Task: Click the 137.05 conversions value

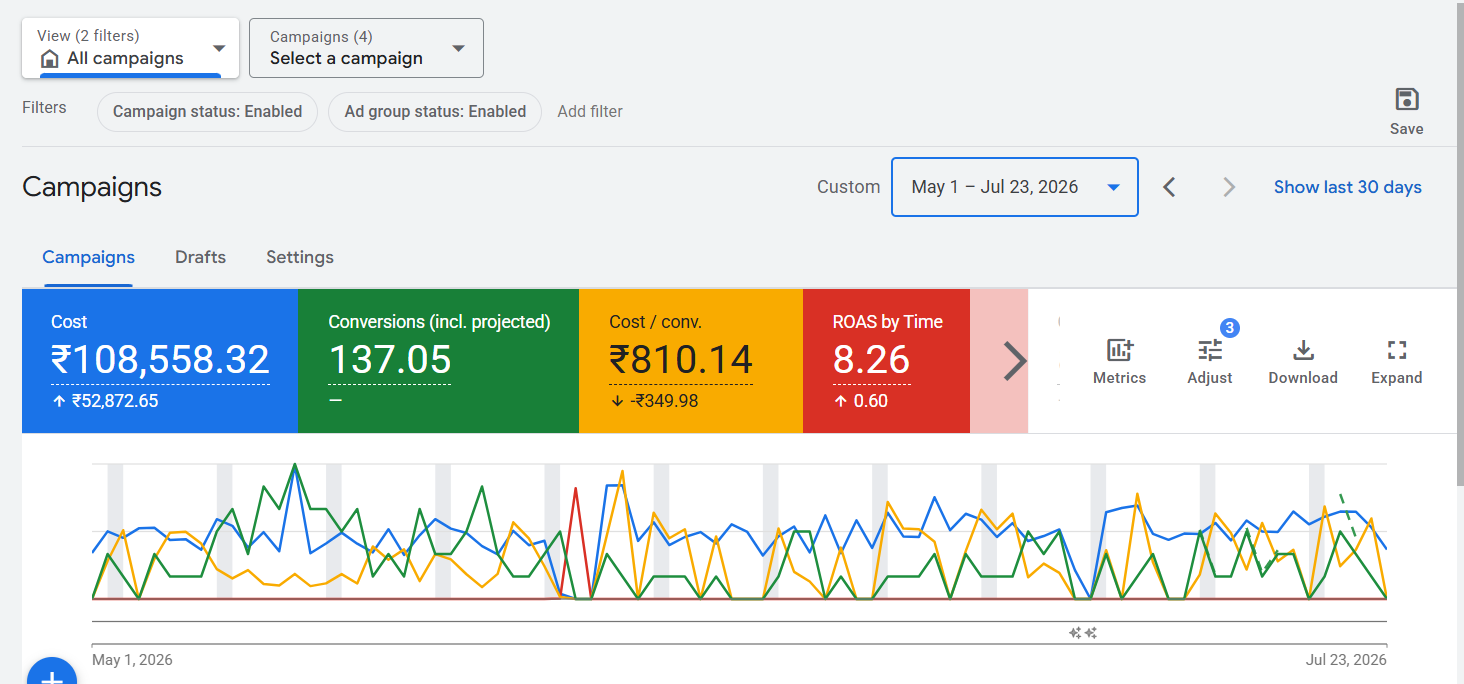Action: pos(390,360)
